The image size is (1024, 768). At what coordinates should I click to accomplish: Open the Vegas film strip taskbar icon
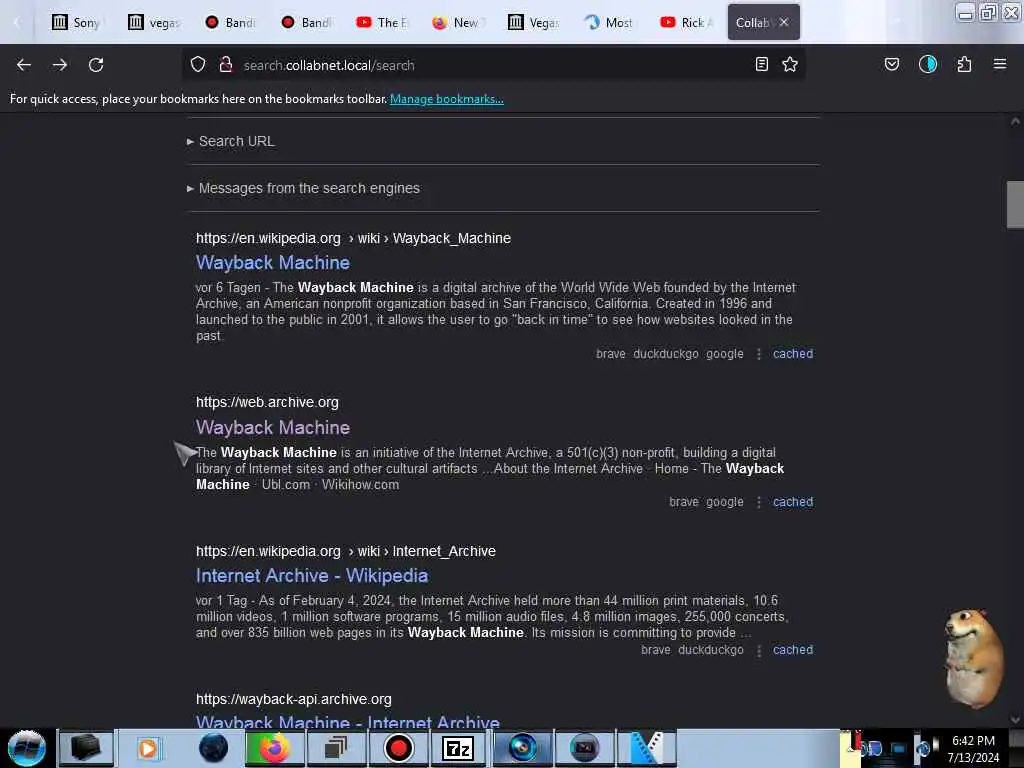point(647,748)
